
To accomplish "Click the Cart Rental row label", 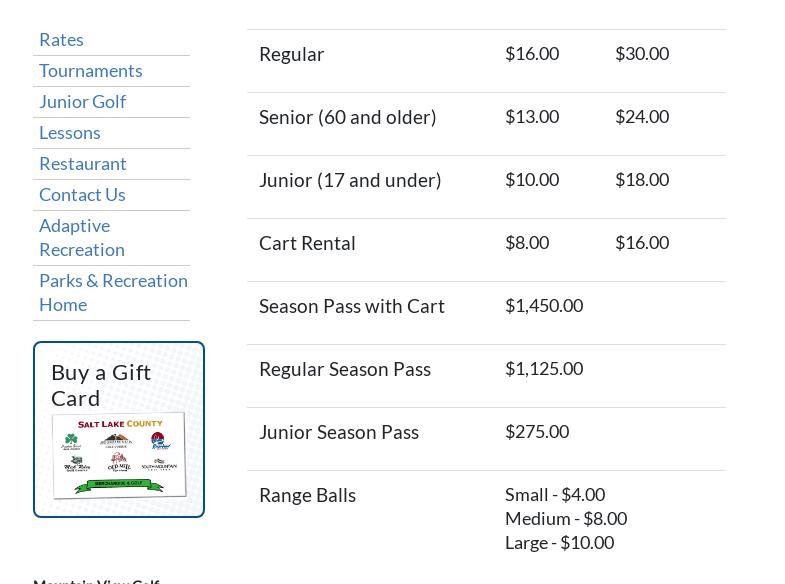I will coord(307,243).
